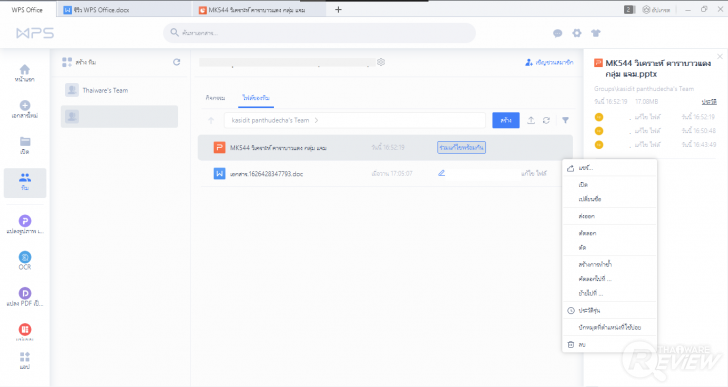728x387 pixels.
Task: Refresh the team file list
Action: (x=546, y=120)
